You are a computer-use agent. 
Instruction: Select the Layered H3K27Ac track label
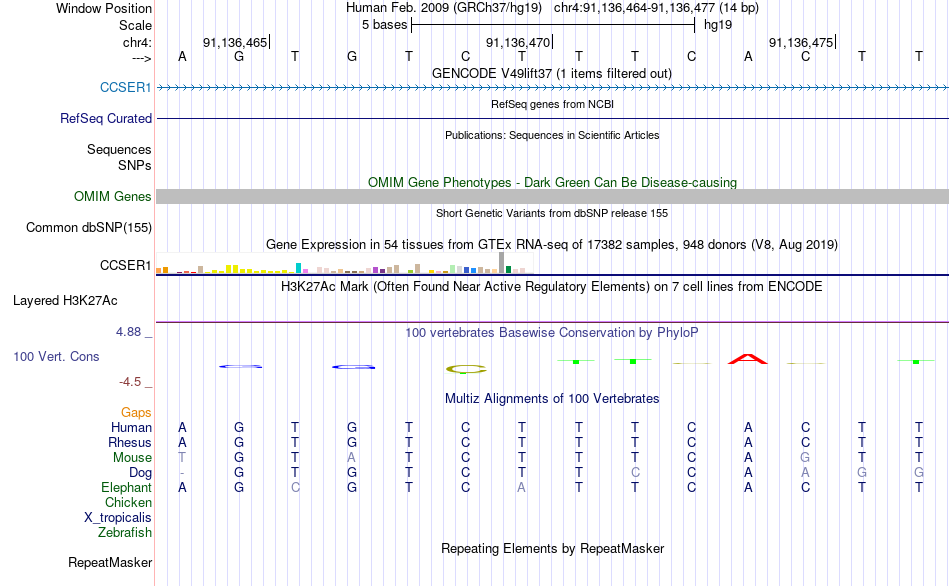pos(65,300)
